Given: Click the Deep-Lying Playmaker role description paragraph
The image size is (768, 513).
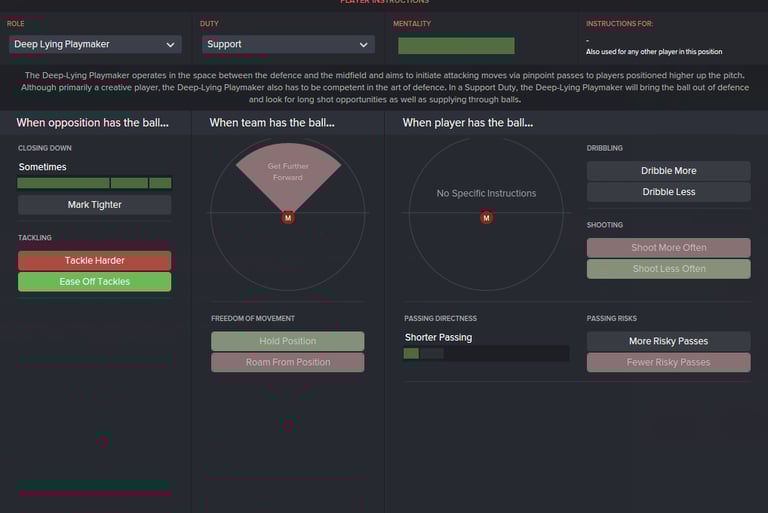Looking at the screenshot, I should (384, 88).
